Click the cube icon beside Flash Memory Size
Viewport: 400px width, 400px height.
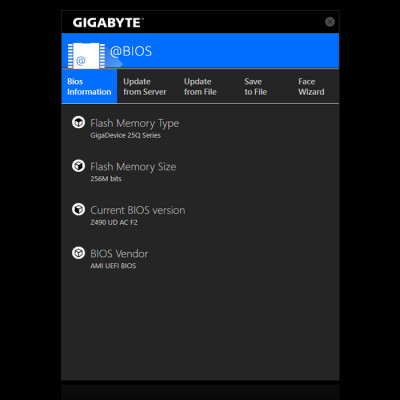tap(78, 166)
